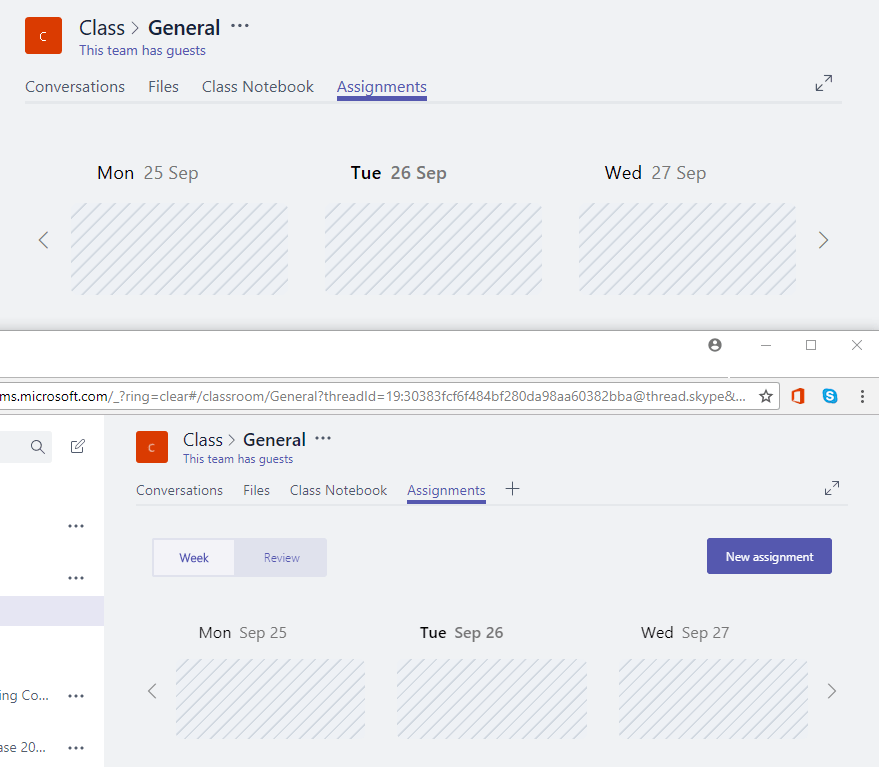Open Files tab in upper view

(x=163, y=87)
